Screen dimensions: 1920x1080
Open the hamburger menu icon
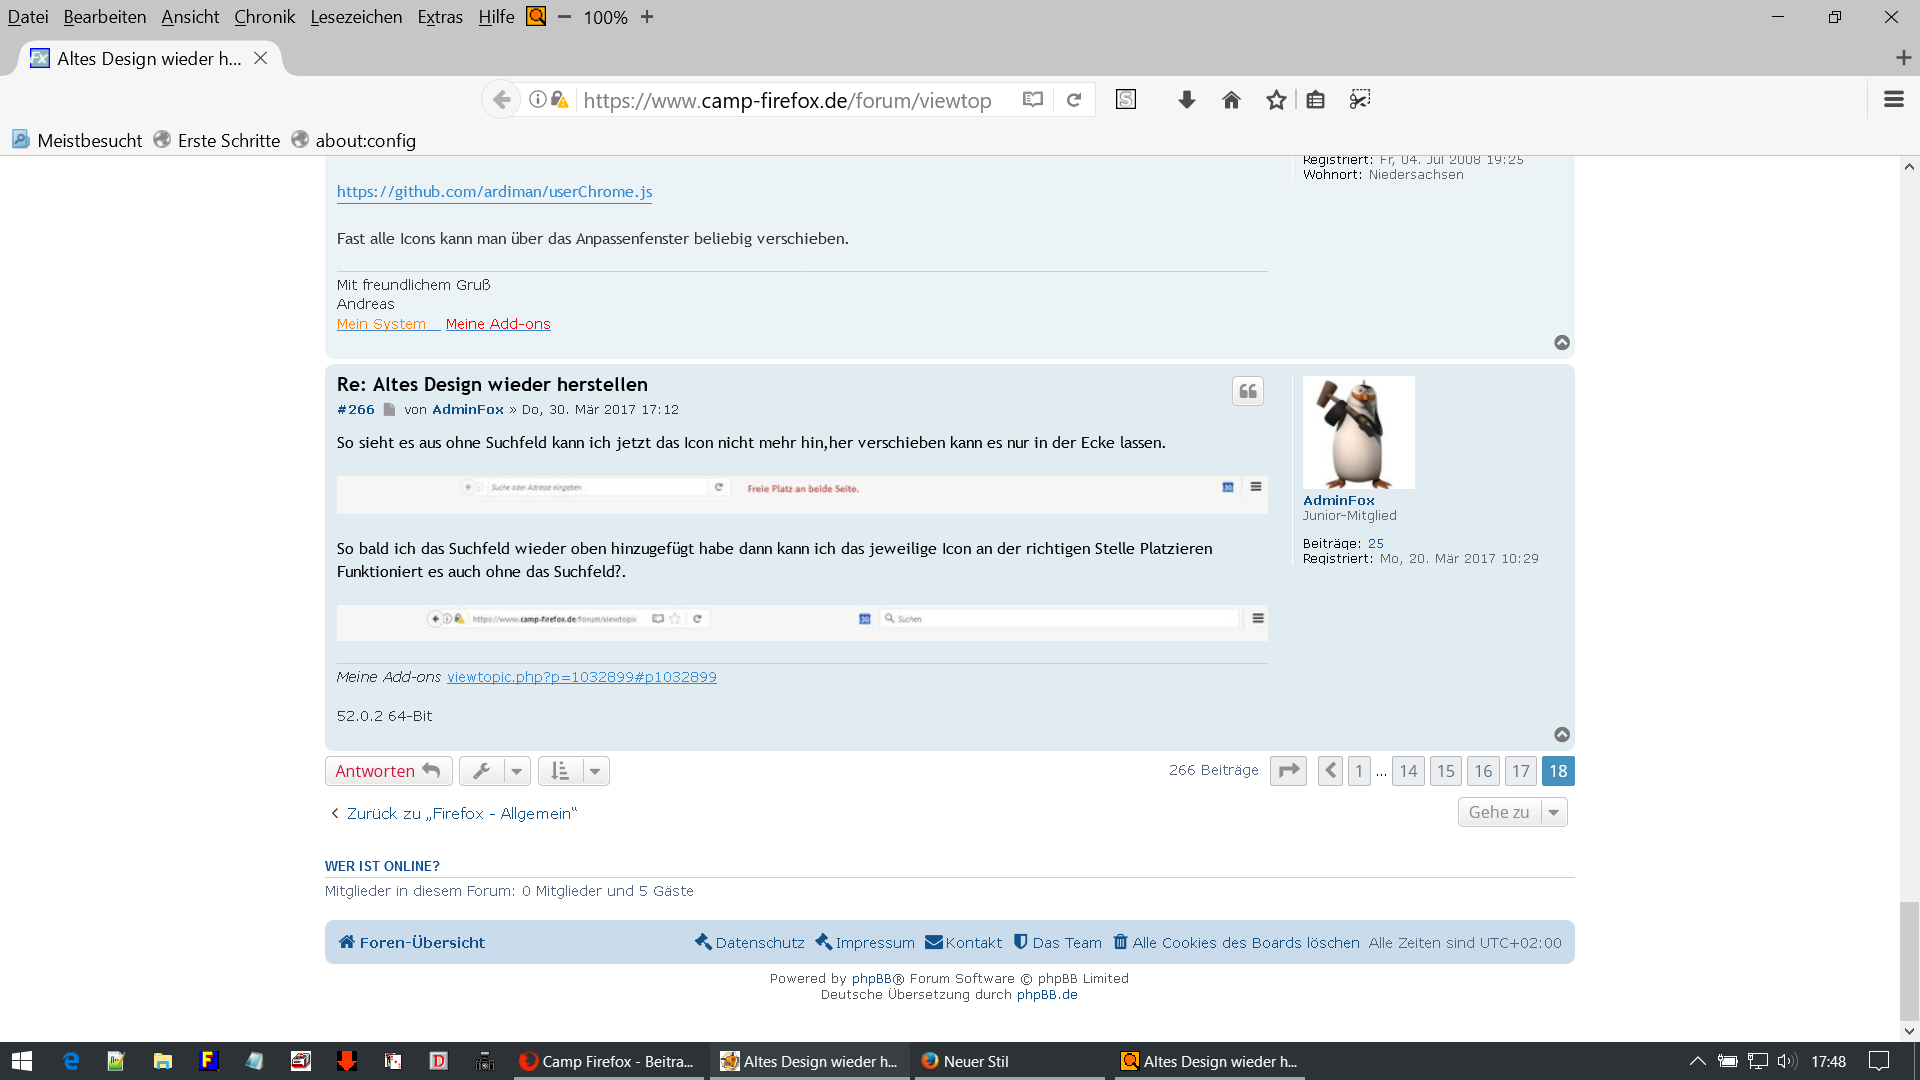point(1893,99)
